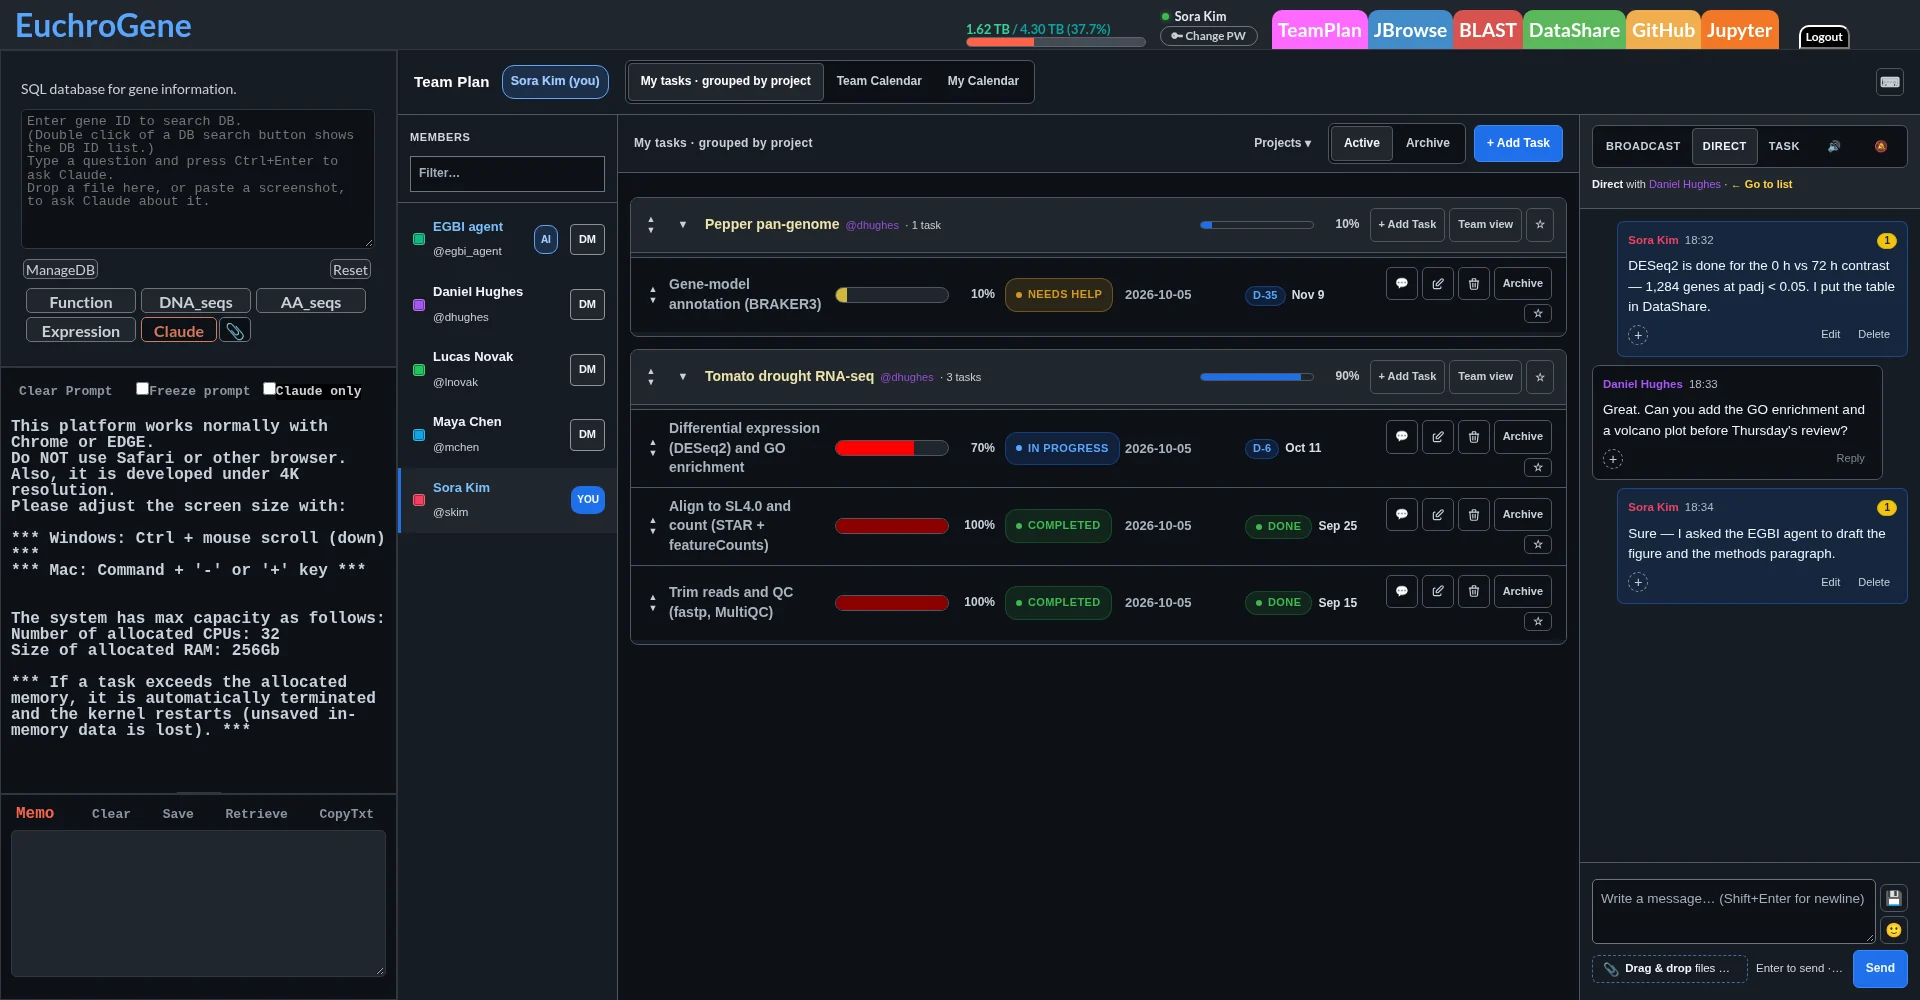Switch task list to Archive view
Screen dimensions: 1920x1000
tap(1428, 144)
